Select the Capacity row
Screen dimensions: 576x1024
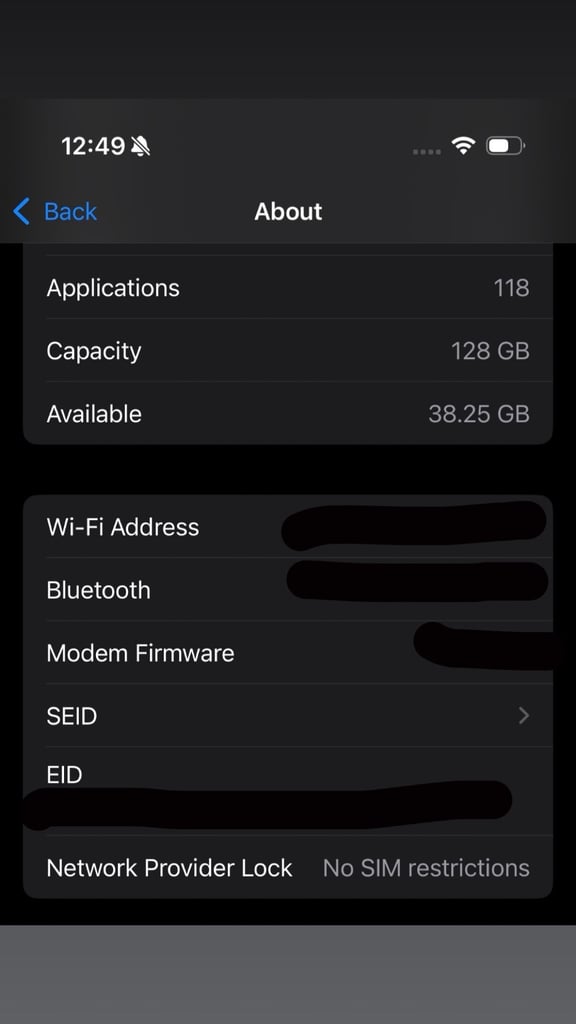pyautogui.click(x=288, y=351)
